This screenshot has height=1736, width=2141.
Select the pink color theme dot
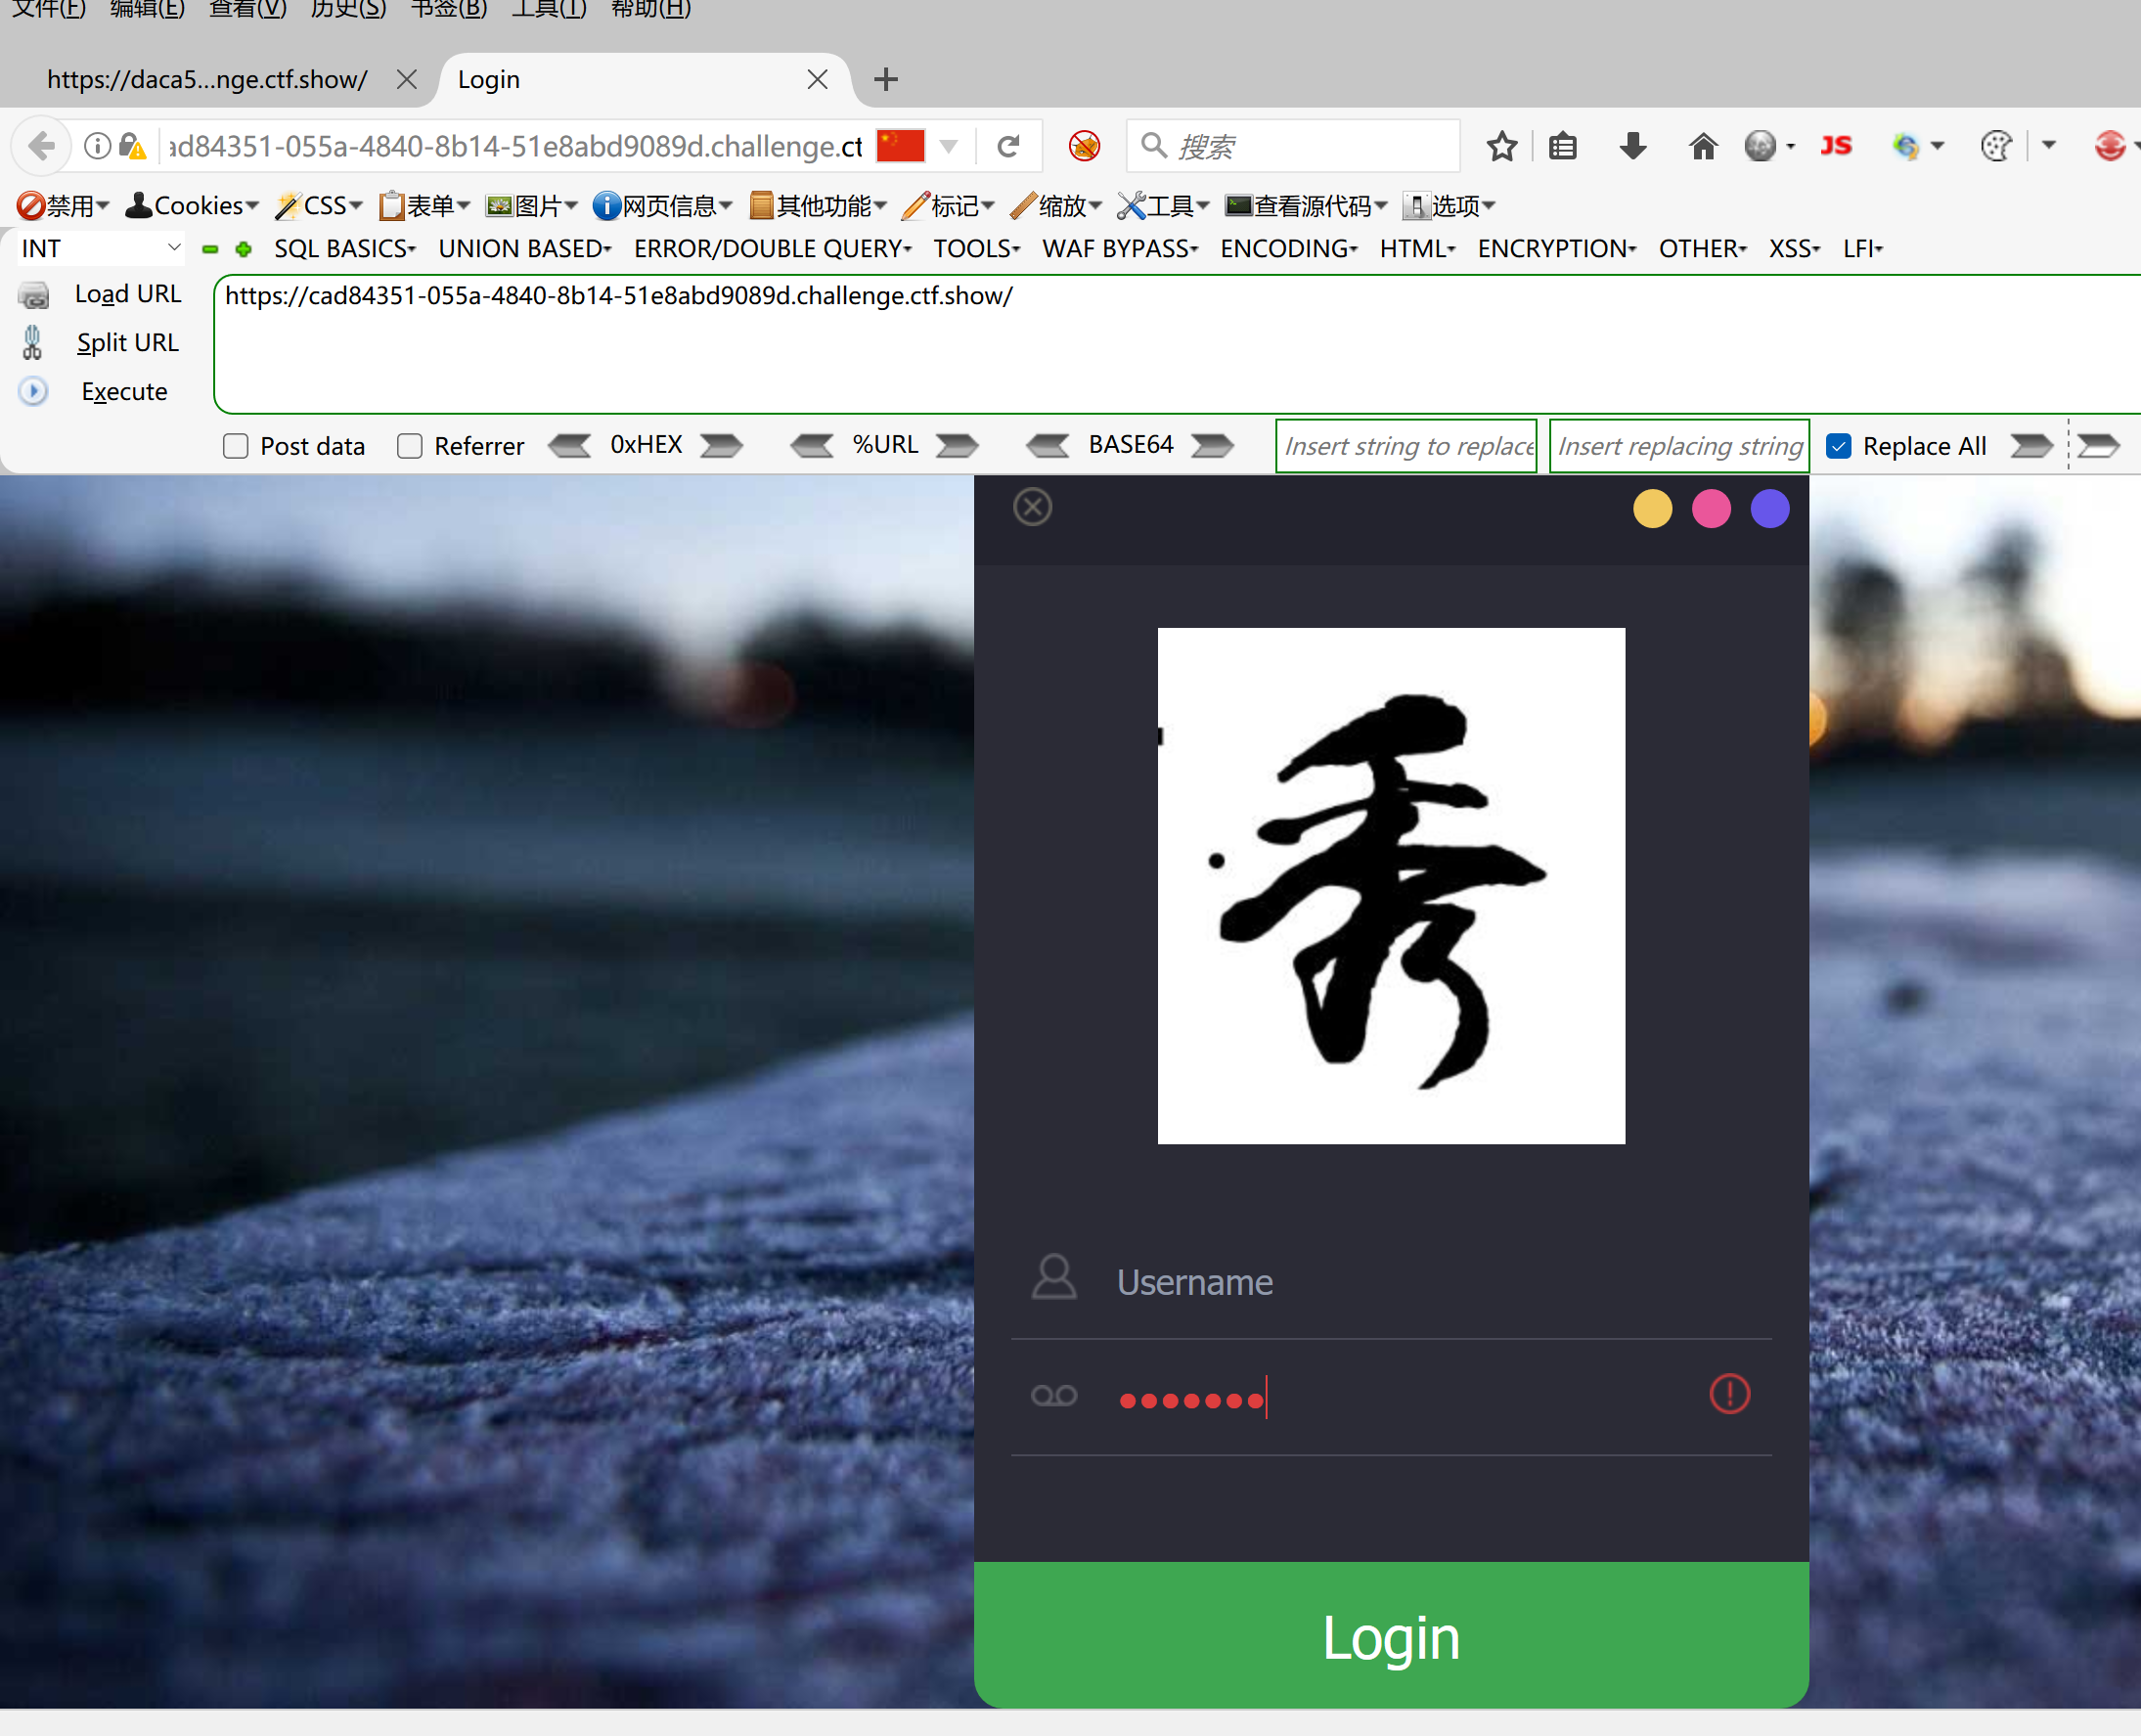[1711, 509]
